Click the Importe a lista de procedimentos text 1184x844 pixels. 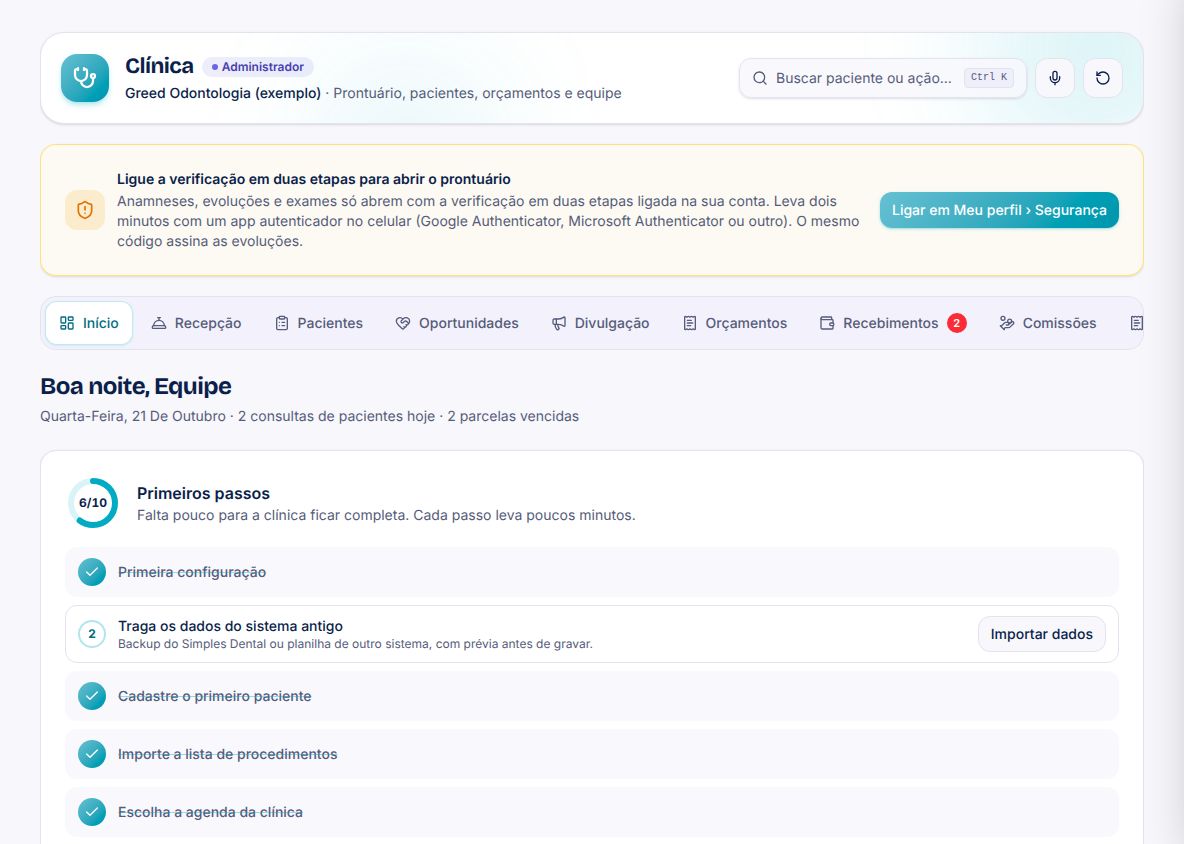click(227, 754)
